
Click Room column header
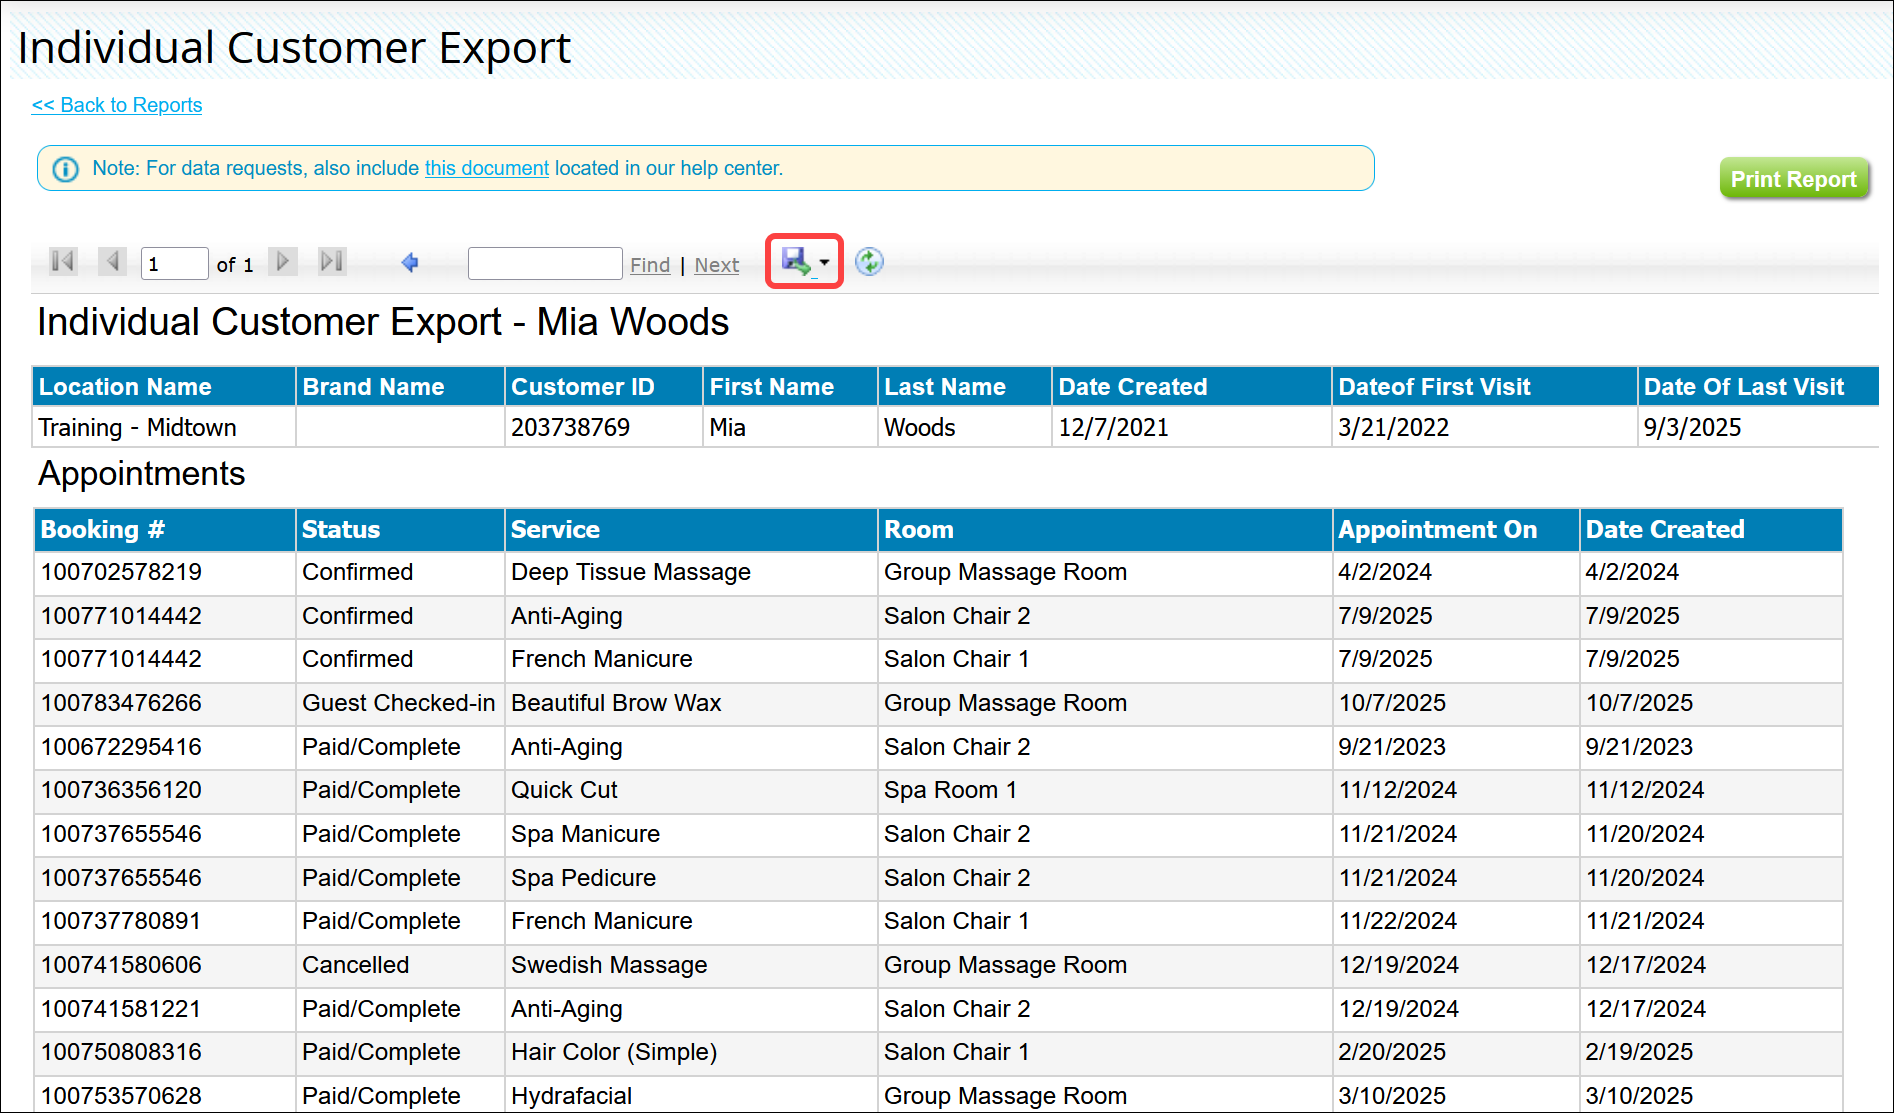1105,530
